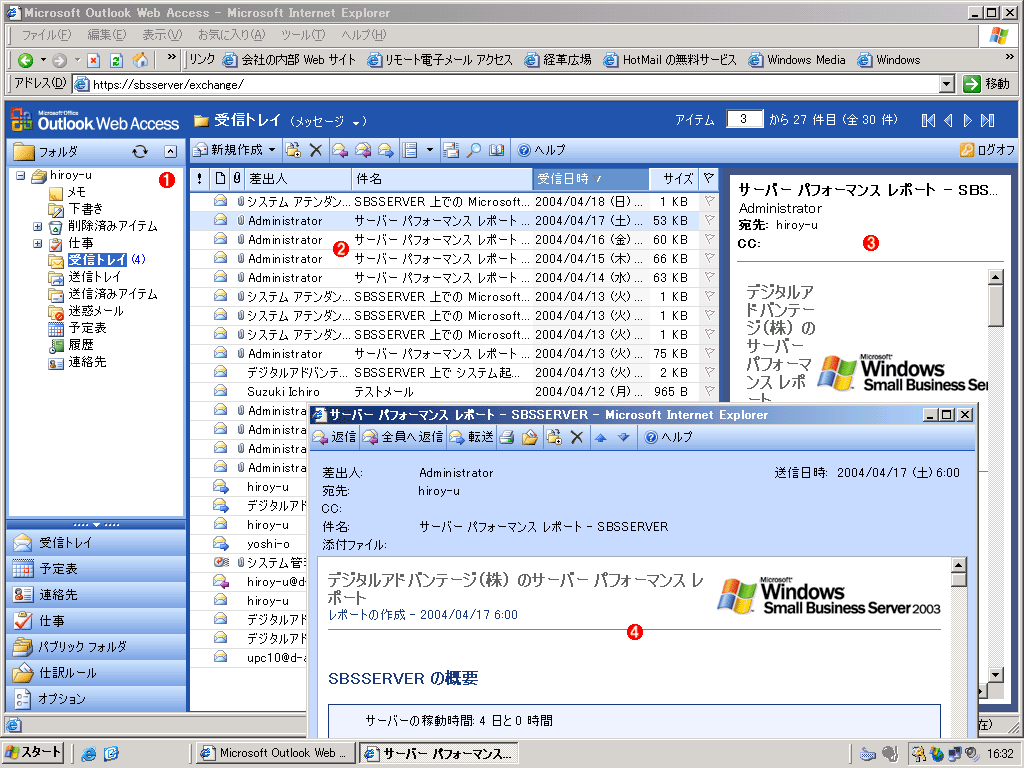Expand the IE toolbar overflow chevron
This screenshot has height=768, width=1024.
click(171, 58)
